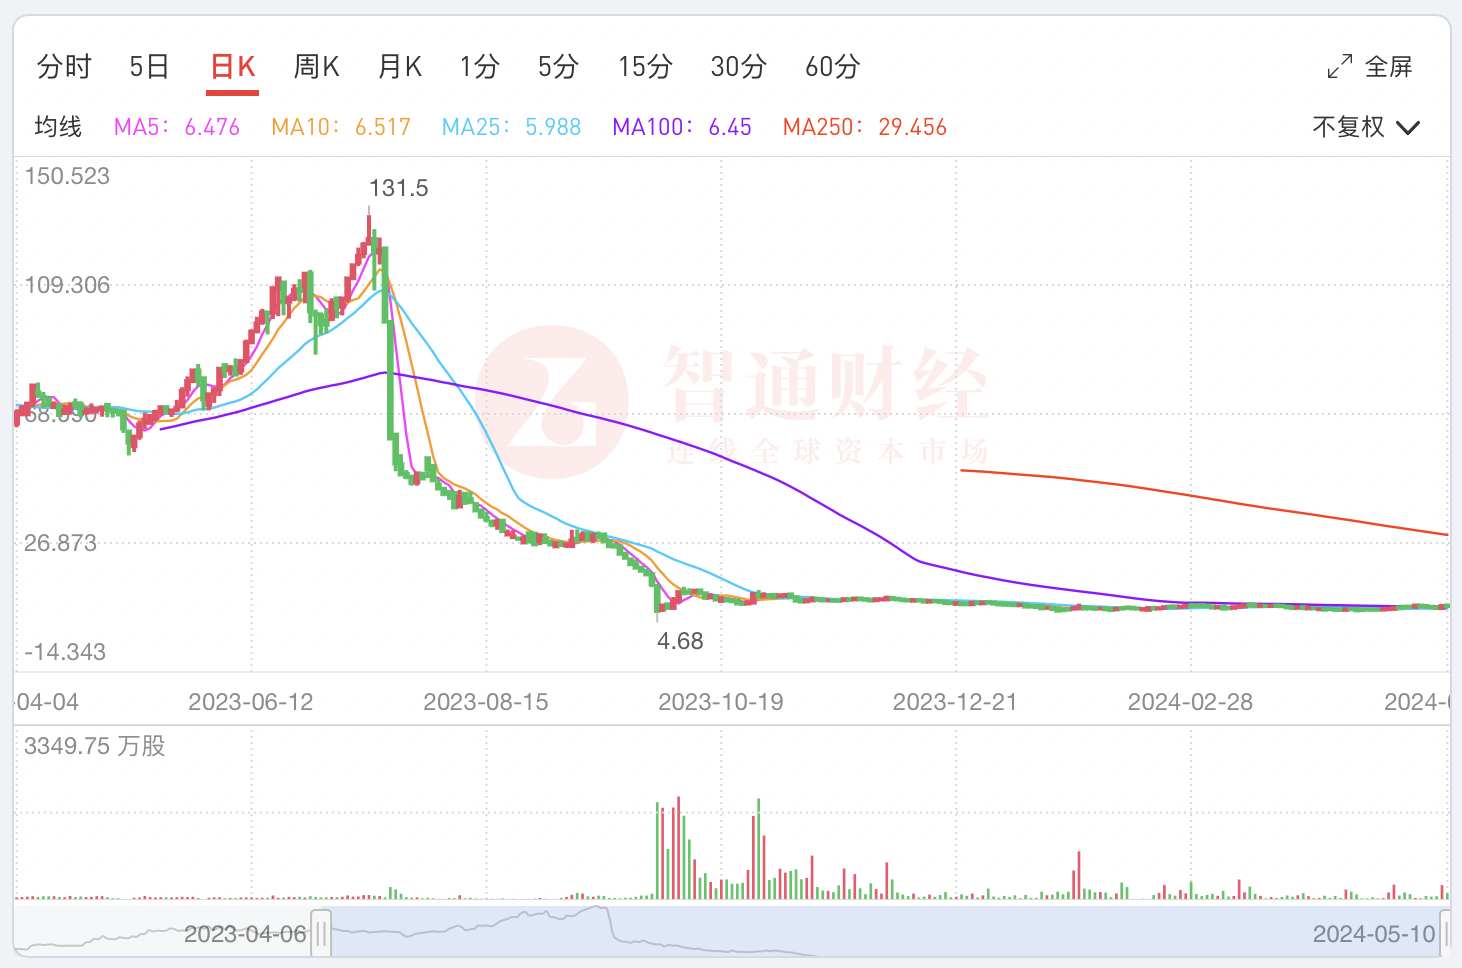Switch to 月K monthly view
This screenshot has width=1462, height=968.
pos(400,67)
